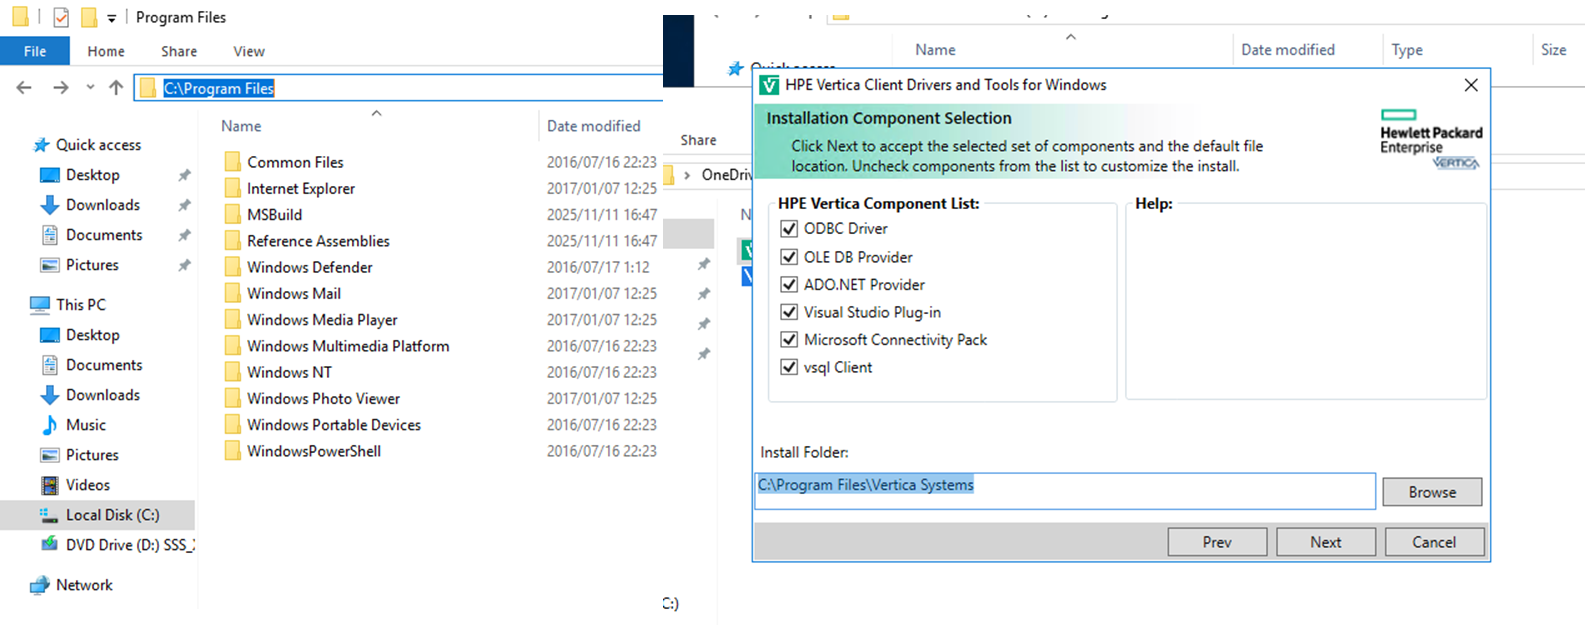Click the Install Folder path field

point(1065,491)
